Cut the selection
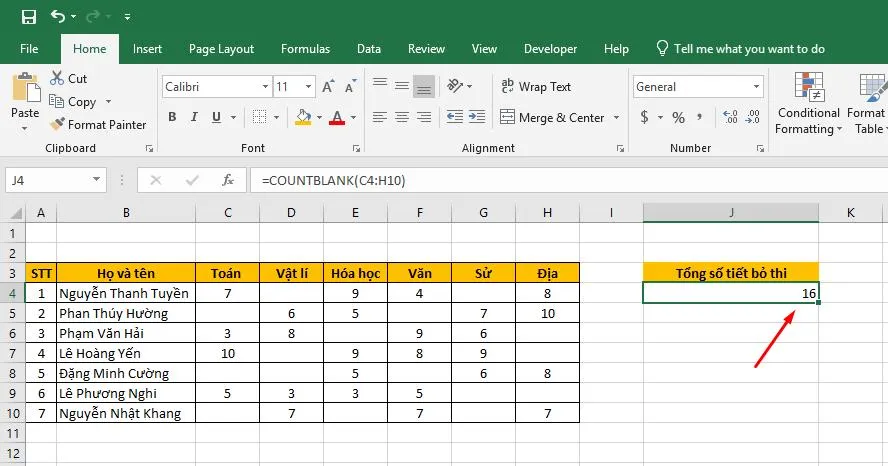 [x=69, y=78]
